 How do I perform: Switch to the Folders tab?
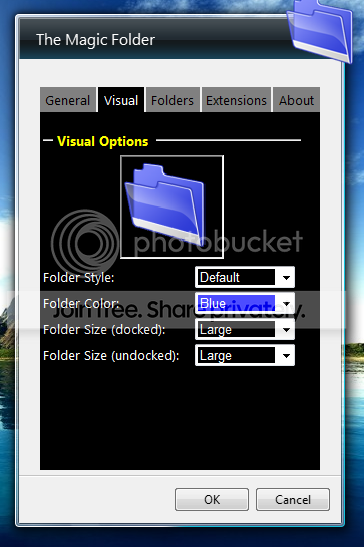pyautogui.click(x=172, y=100)
